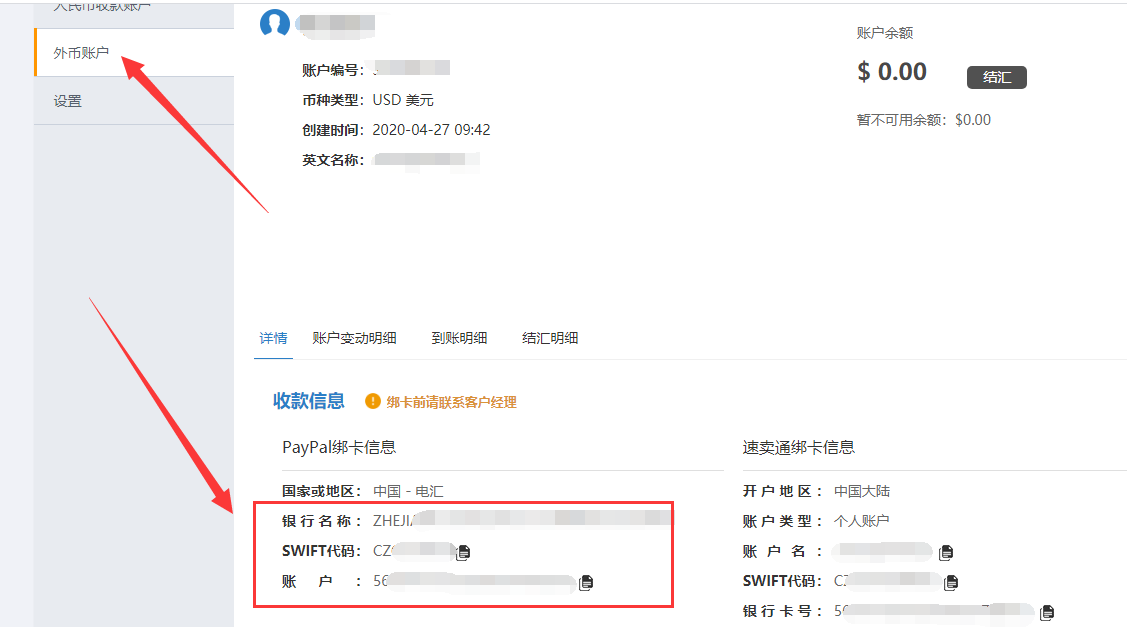Copy the PayPal SWIFT代码 value
The height and width of the screenshot is (627, 1127).
pos(464,552)
